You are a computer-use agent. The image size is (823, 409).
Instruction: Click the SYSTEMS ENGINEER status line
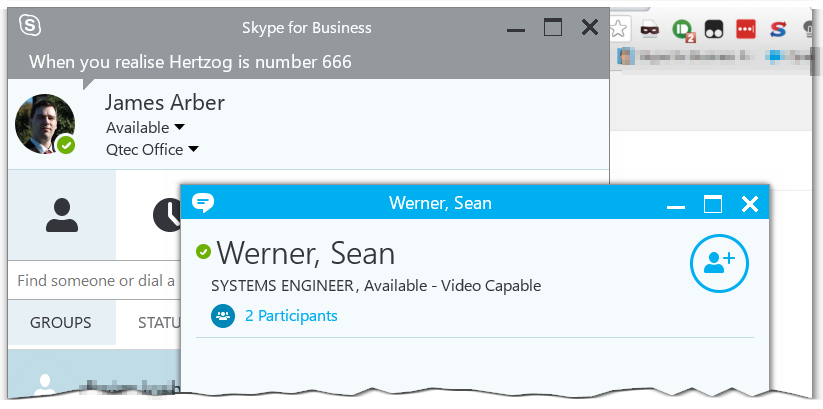click(376, 286)
